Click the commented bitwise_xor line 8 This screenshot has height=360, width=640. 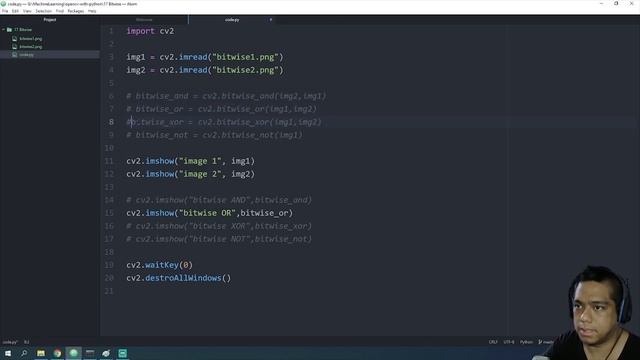224,122
